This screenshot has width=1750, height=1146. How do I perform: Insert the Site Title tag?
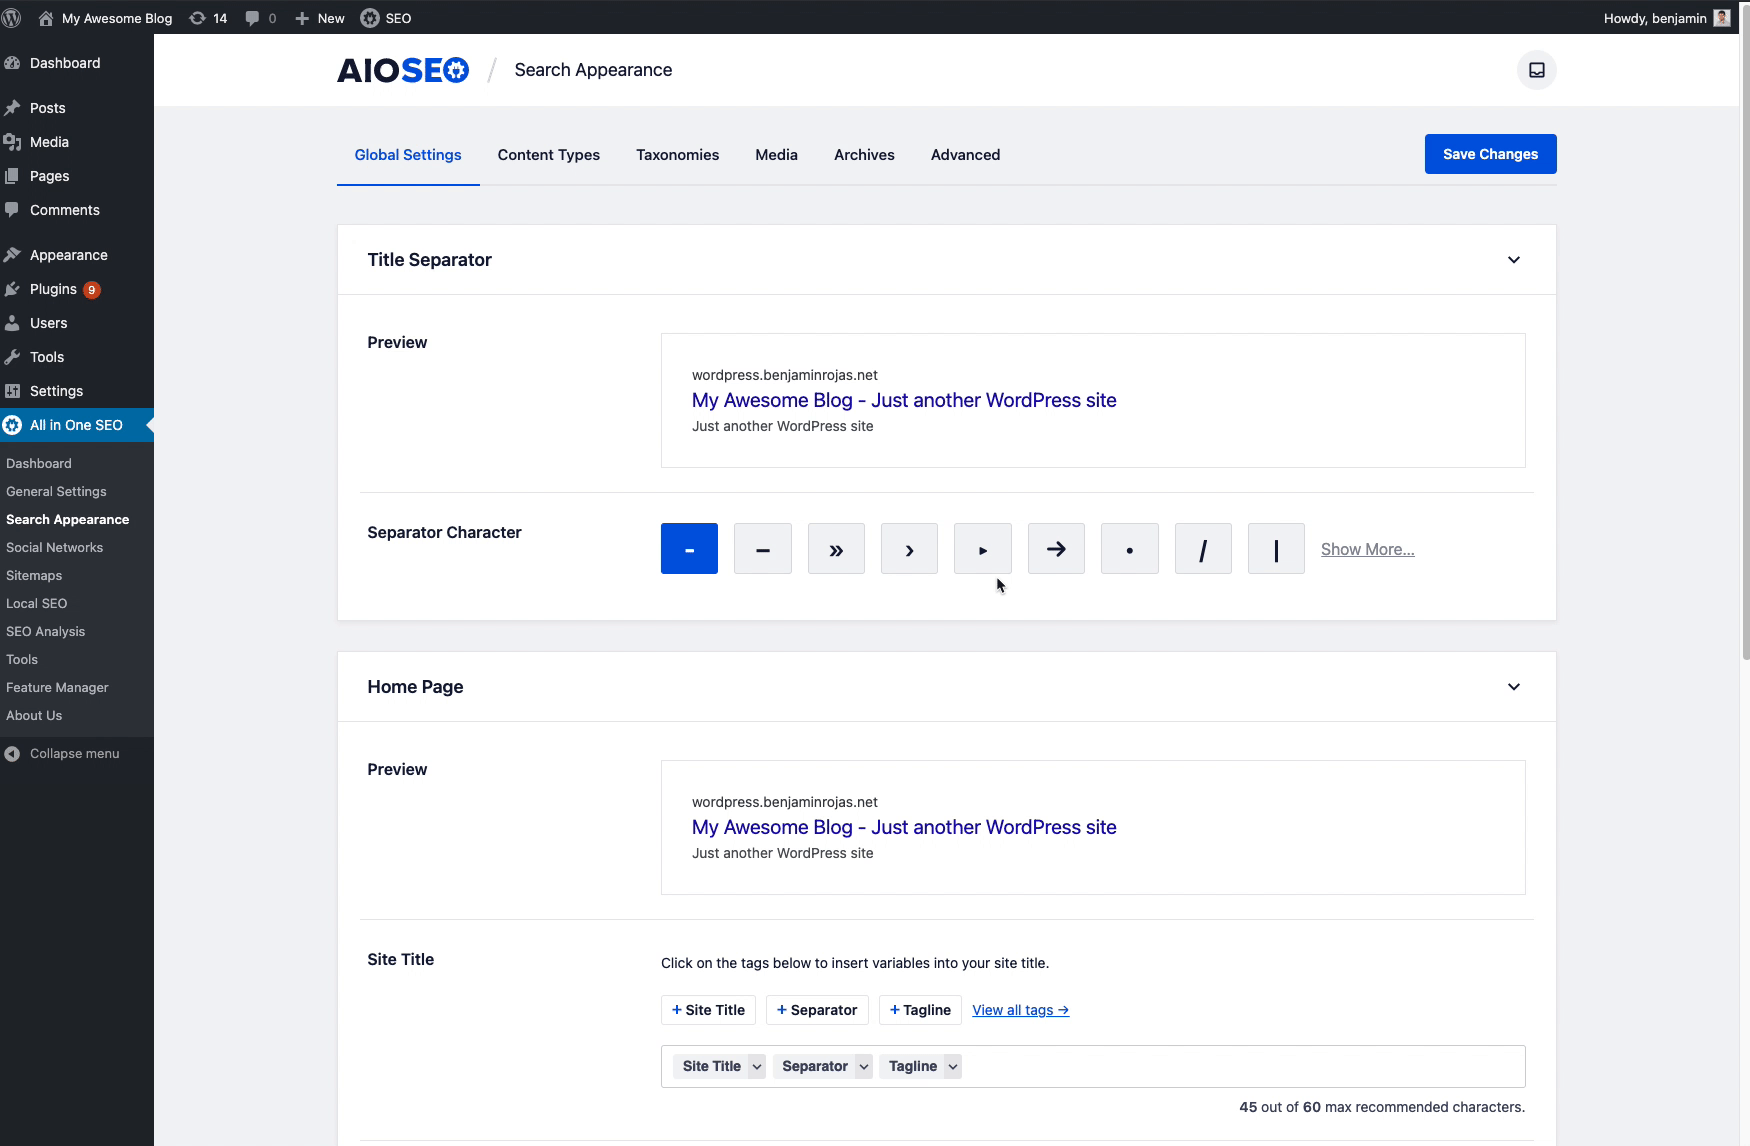[x=708, y=1010]
